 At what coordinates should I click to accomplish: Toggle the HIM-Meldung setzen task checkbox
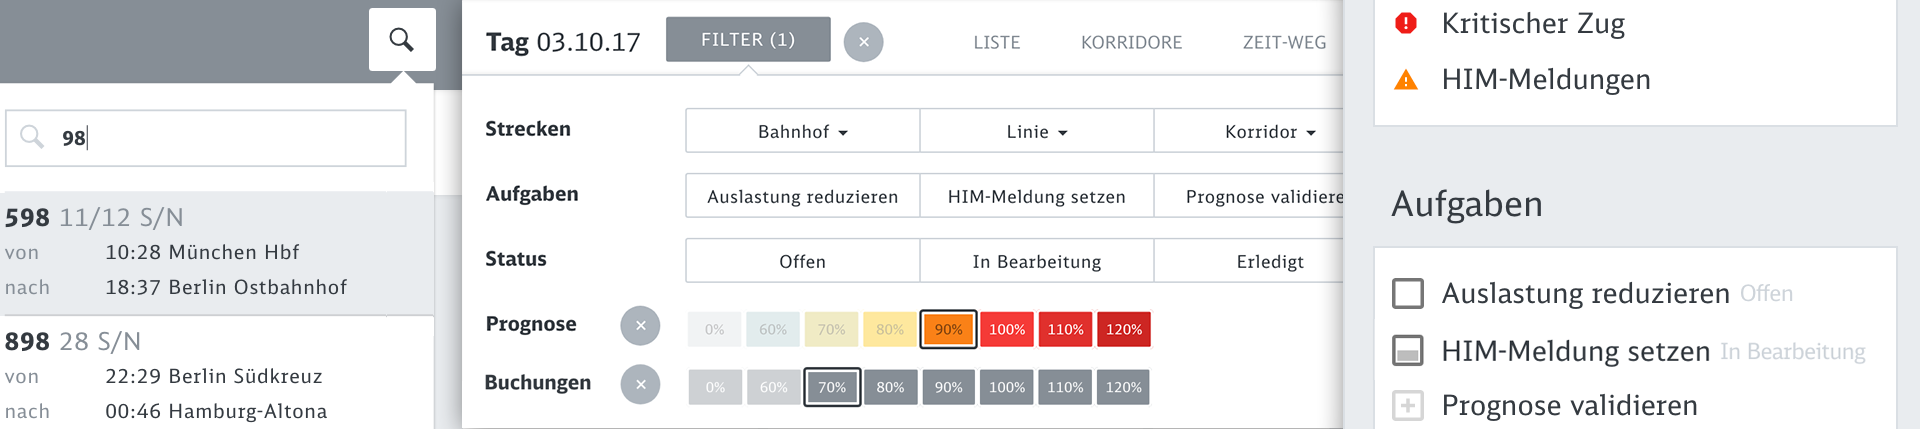pos(1408,351)
